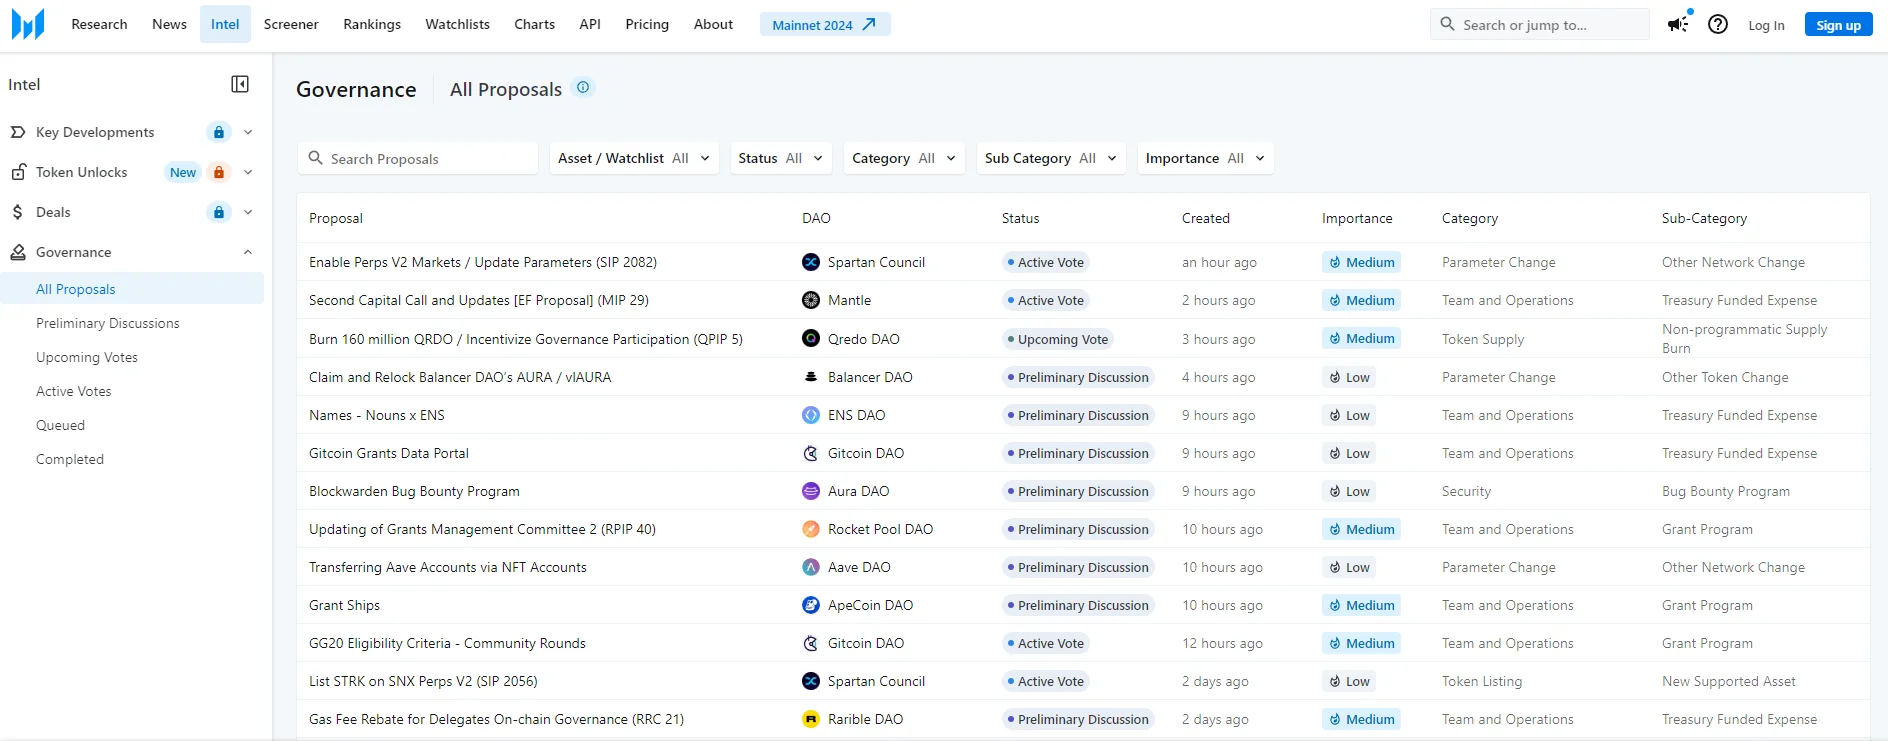1888x741 pixels.
Task: Click the Sign up button
Action: click(x=1838, y=25)
